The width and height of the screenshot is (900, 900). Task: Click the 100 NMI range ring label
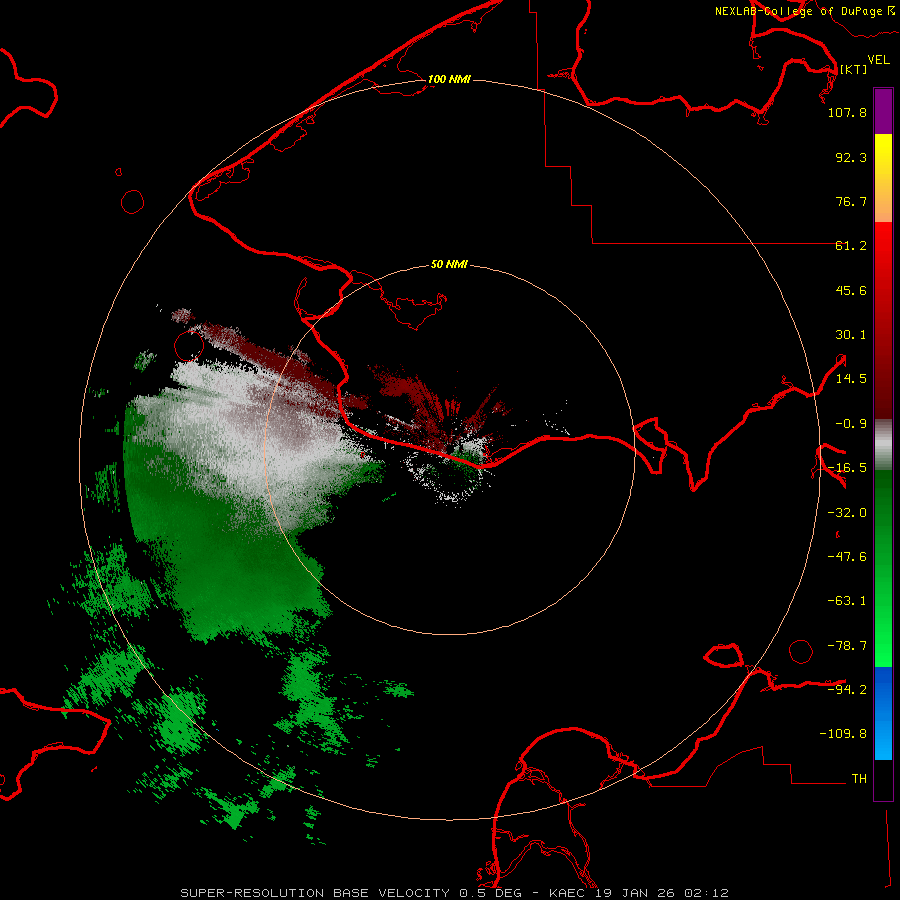[x=449, y=79]
